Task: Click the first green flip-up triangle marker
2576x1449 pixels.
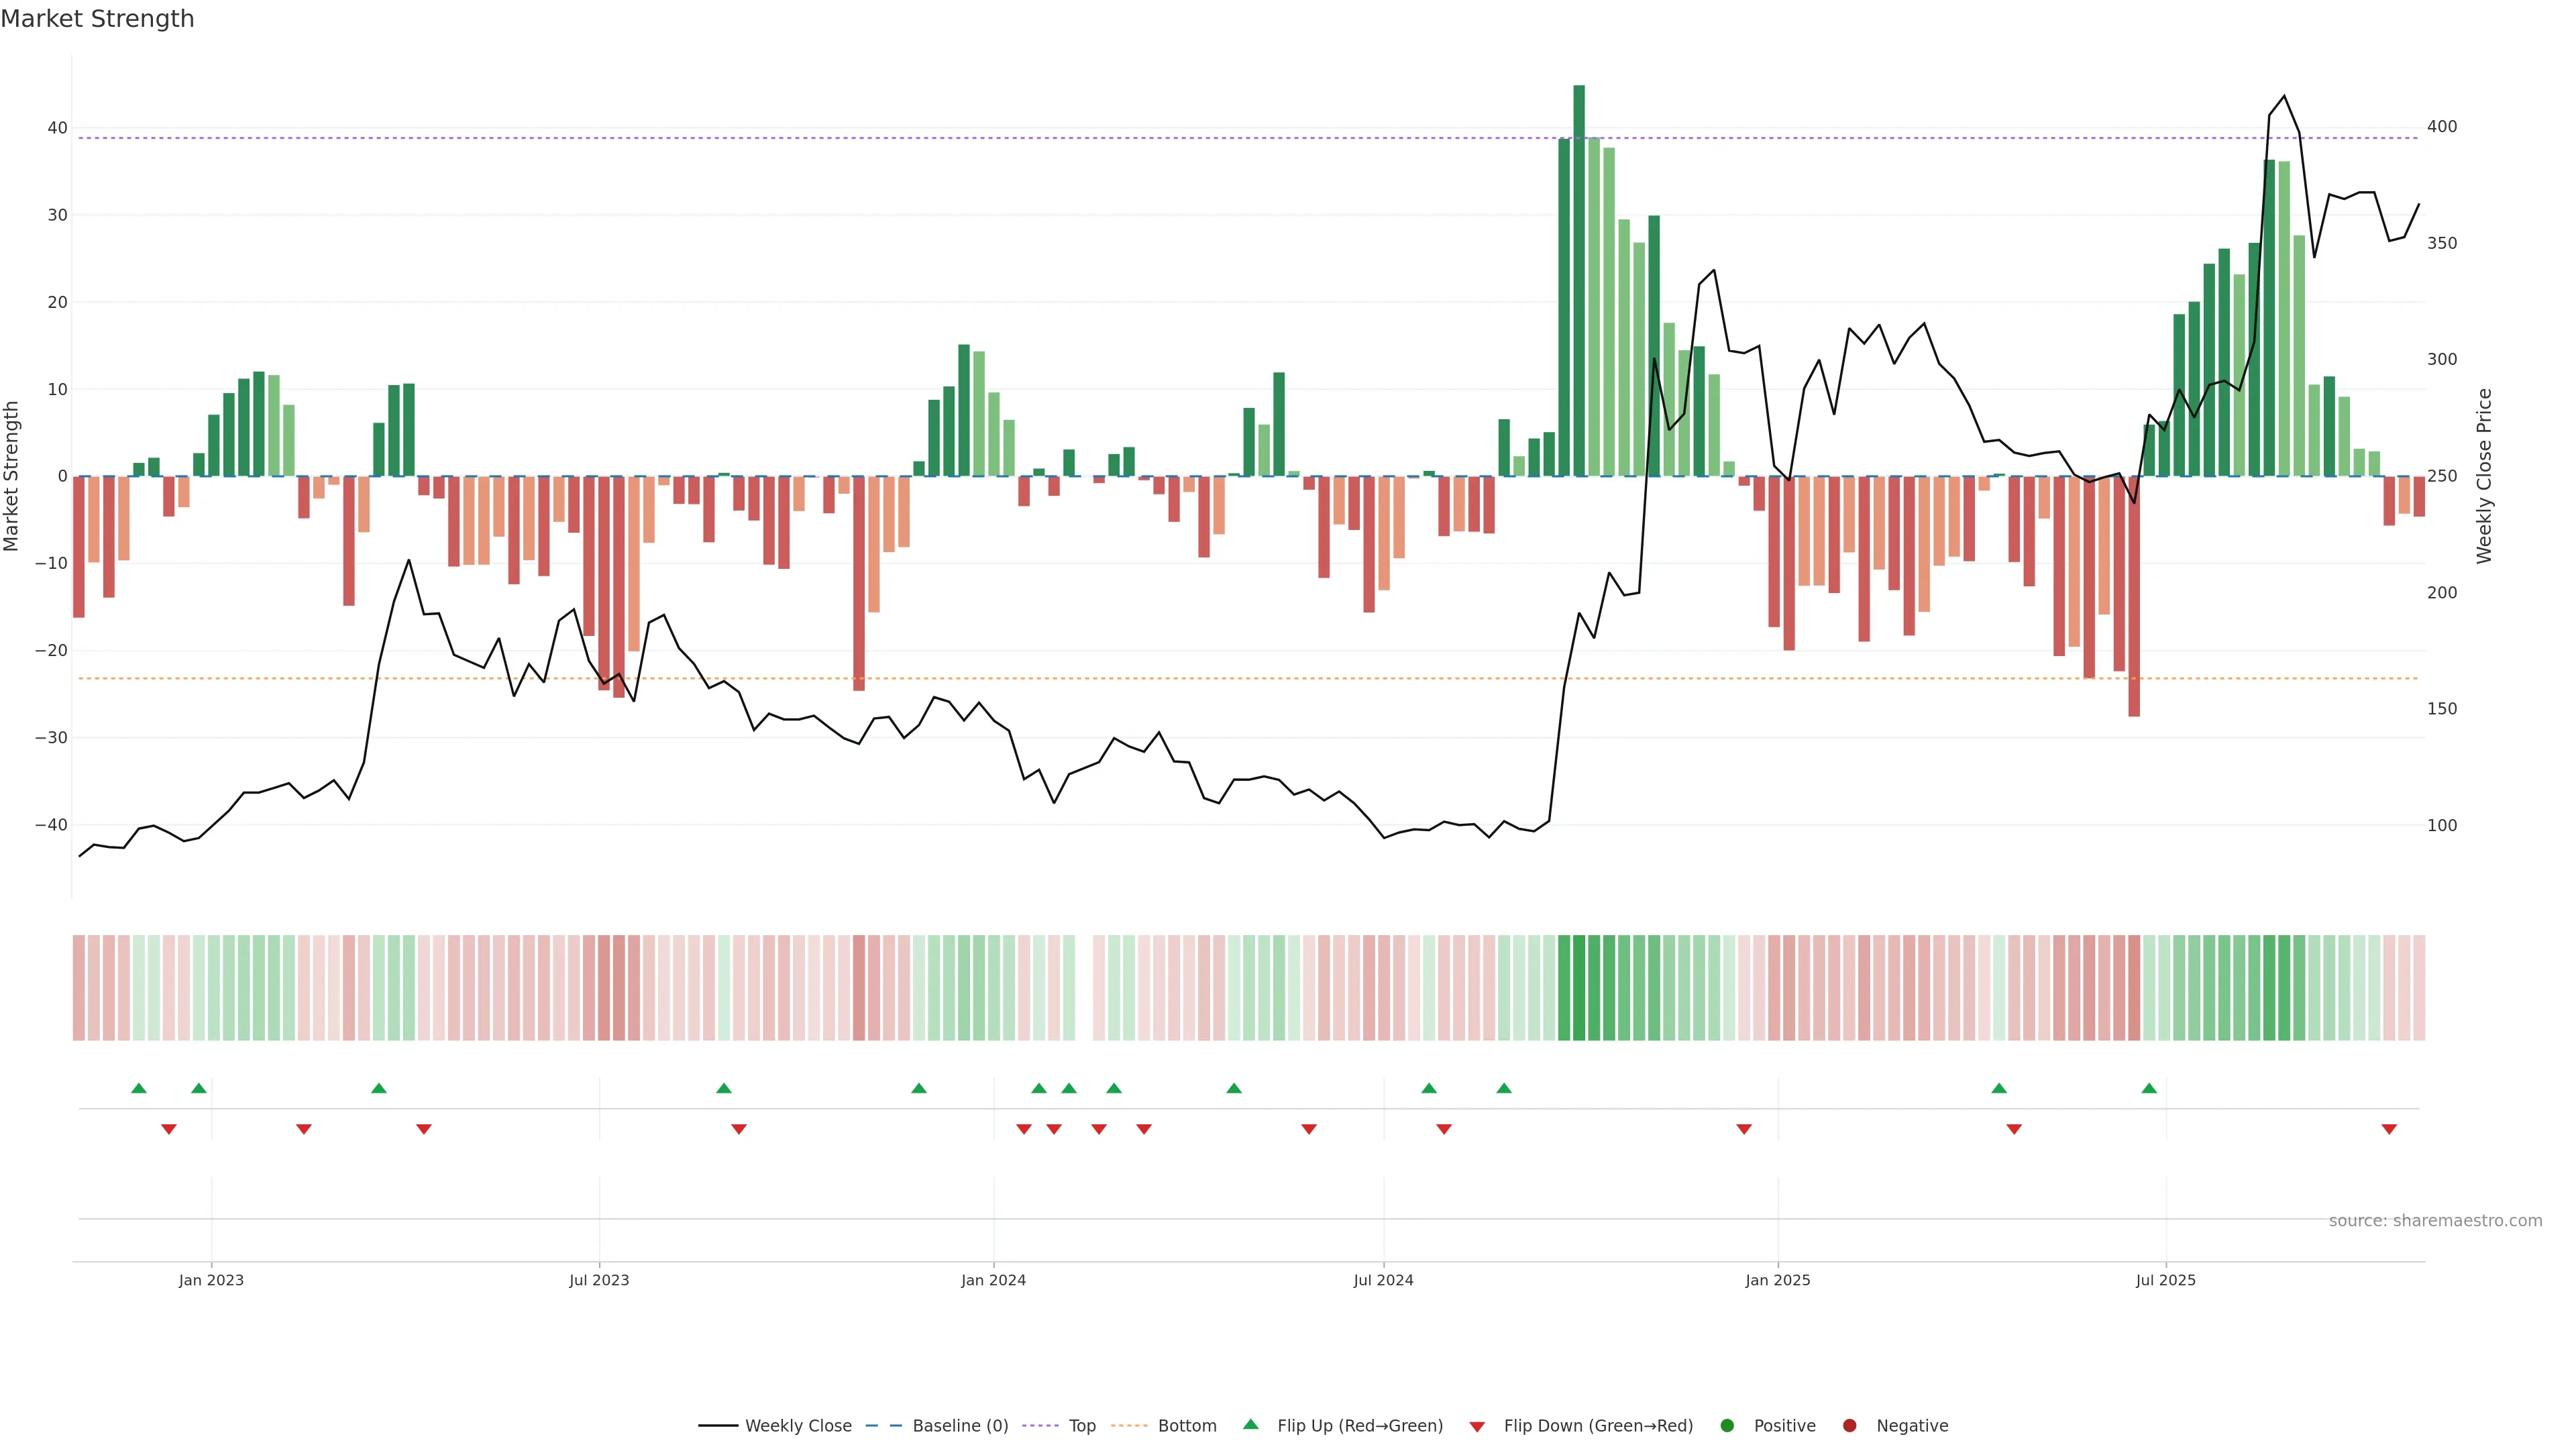Action: tap(139, 1088)
